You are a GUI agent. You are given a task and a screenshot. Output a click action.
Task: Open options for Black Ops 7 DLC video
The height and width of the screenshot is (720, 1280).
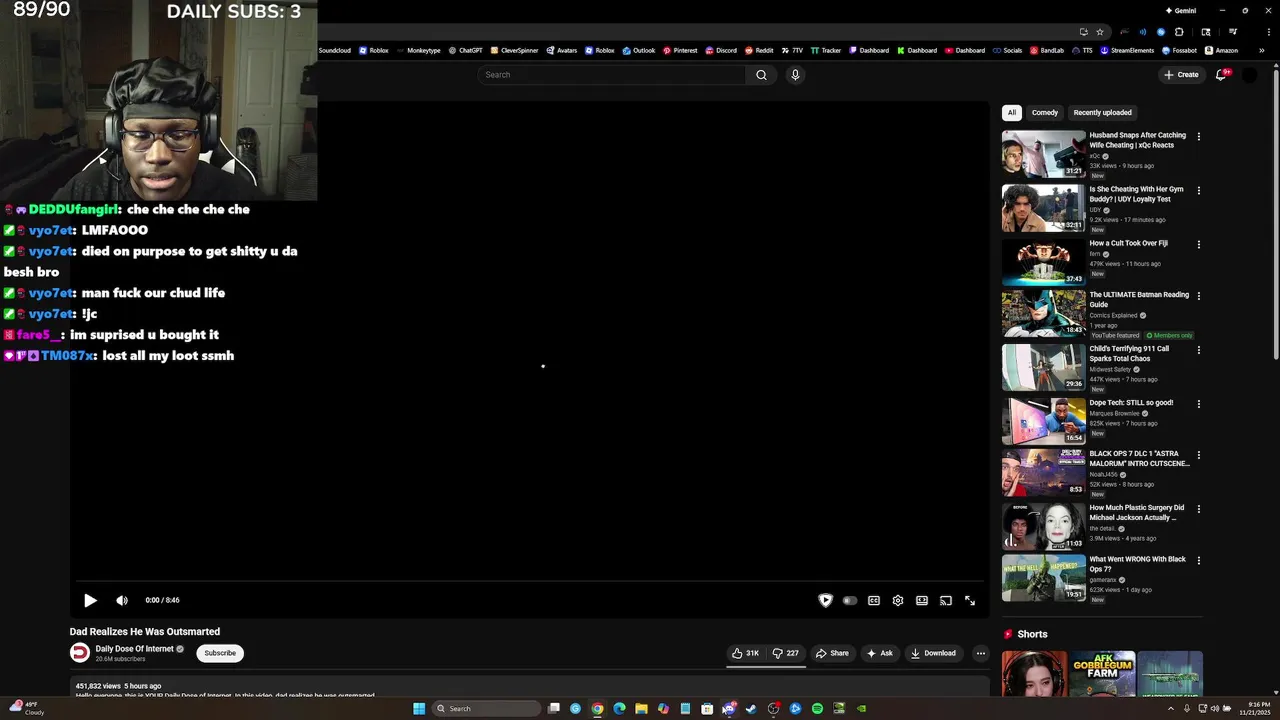pyautogui.click(x=1199, y=456)
